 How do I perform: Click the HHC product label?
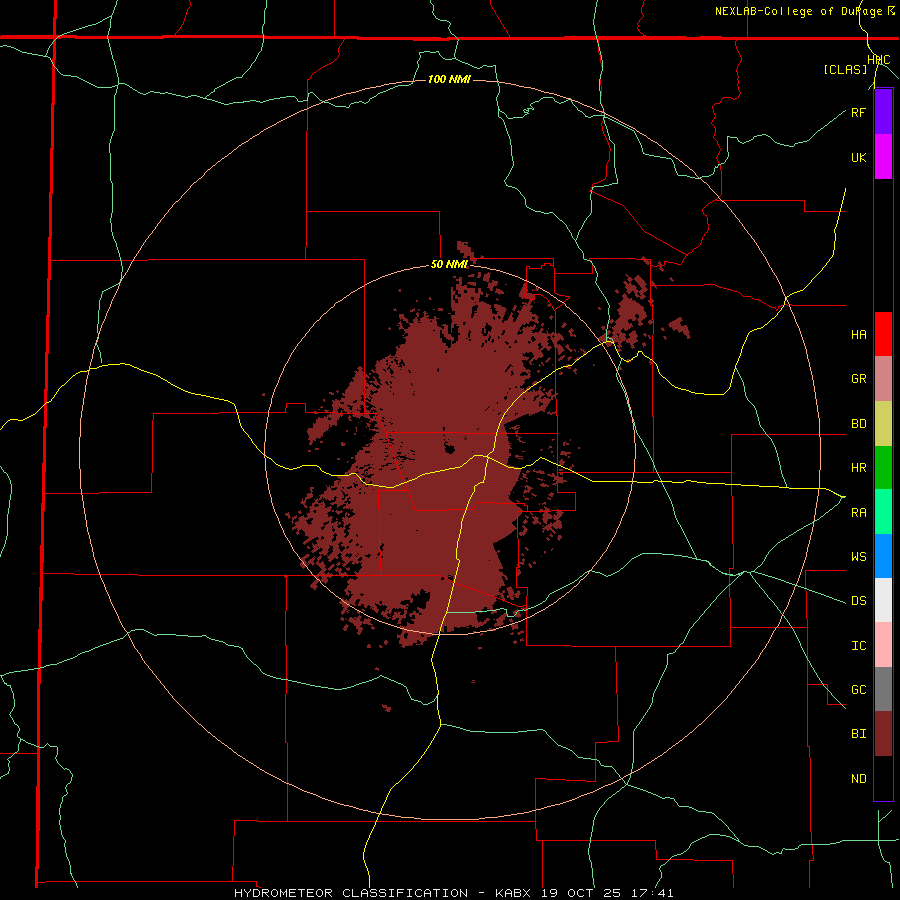(x=878, y=60)
